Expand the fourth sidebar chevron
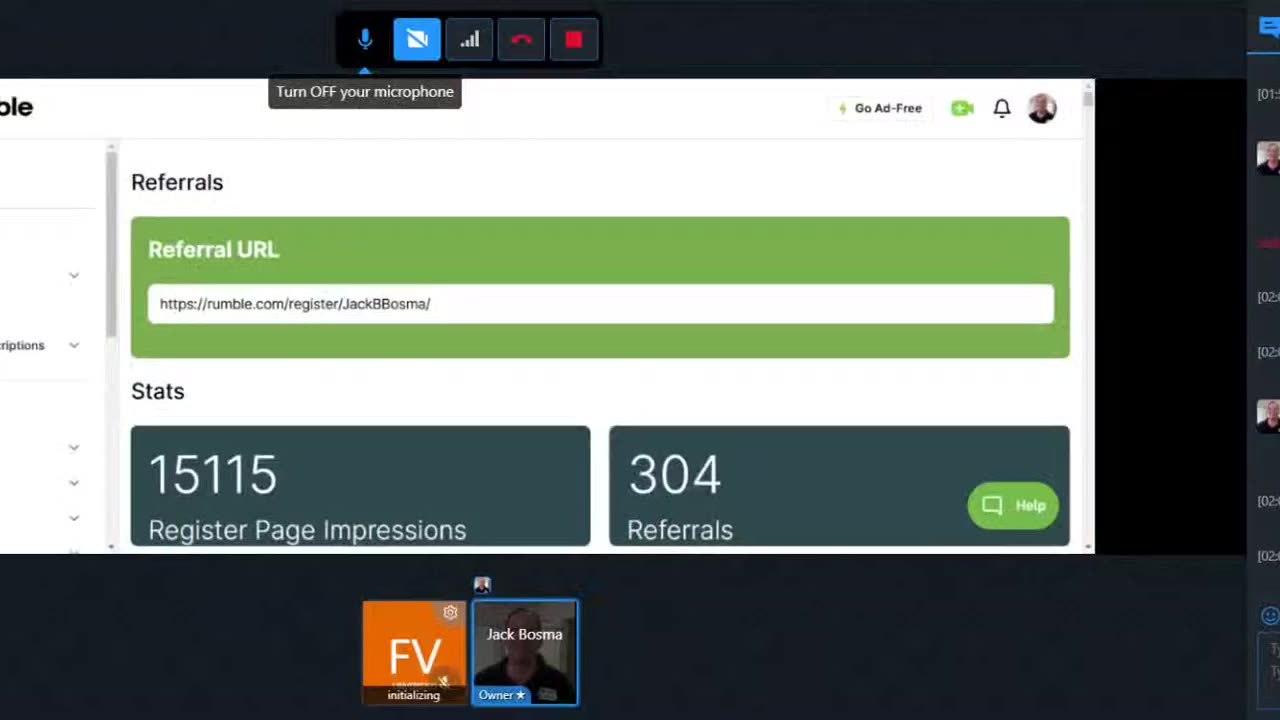Viewport: 1280px width, 720px height. (74, 482)
